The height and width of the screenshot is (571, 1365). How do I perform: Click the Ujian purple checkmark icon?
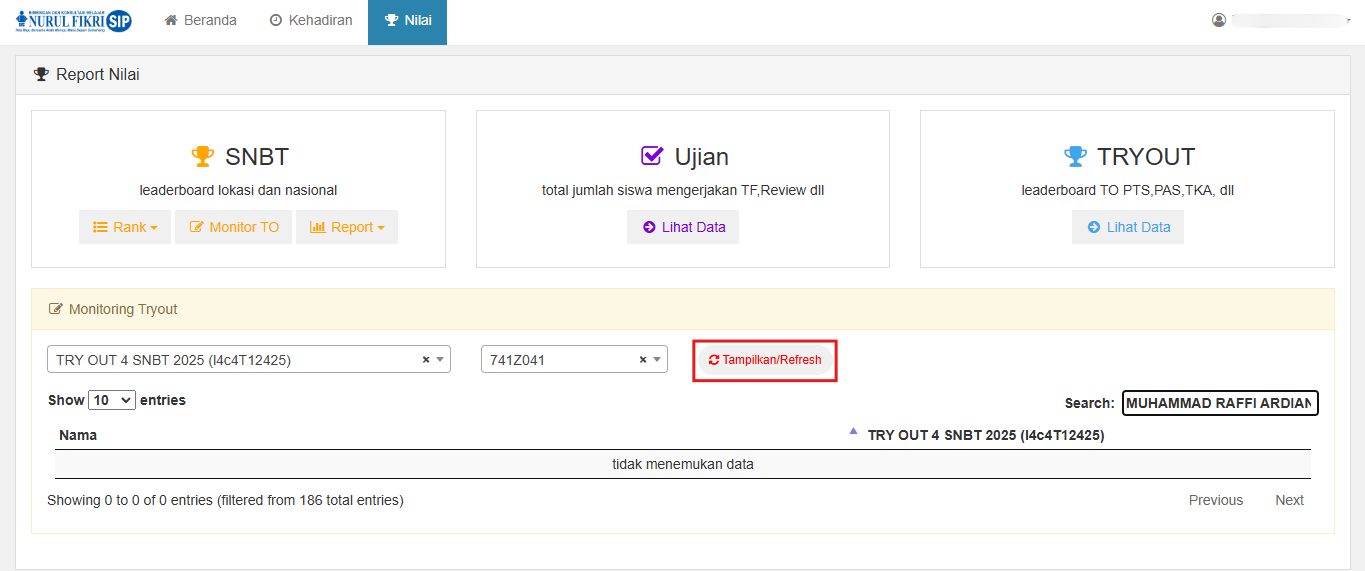652,156
